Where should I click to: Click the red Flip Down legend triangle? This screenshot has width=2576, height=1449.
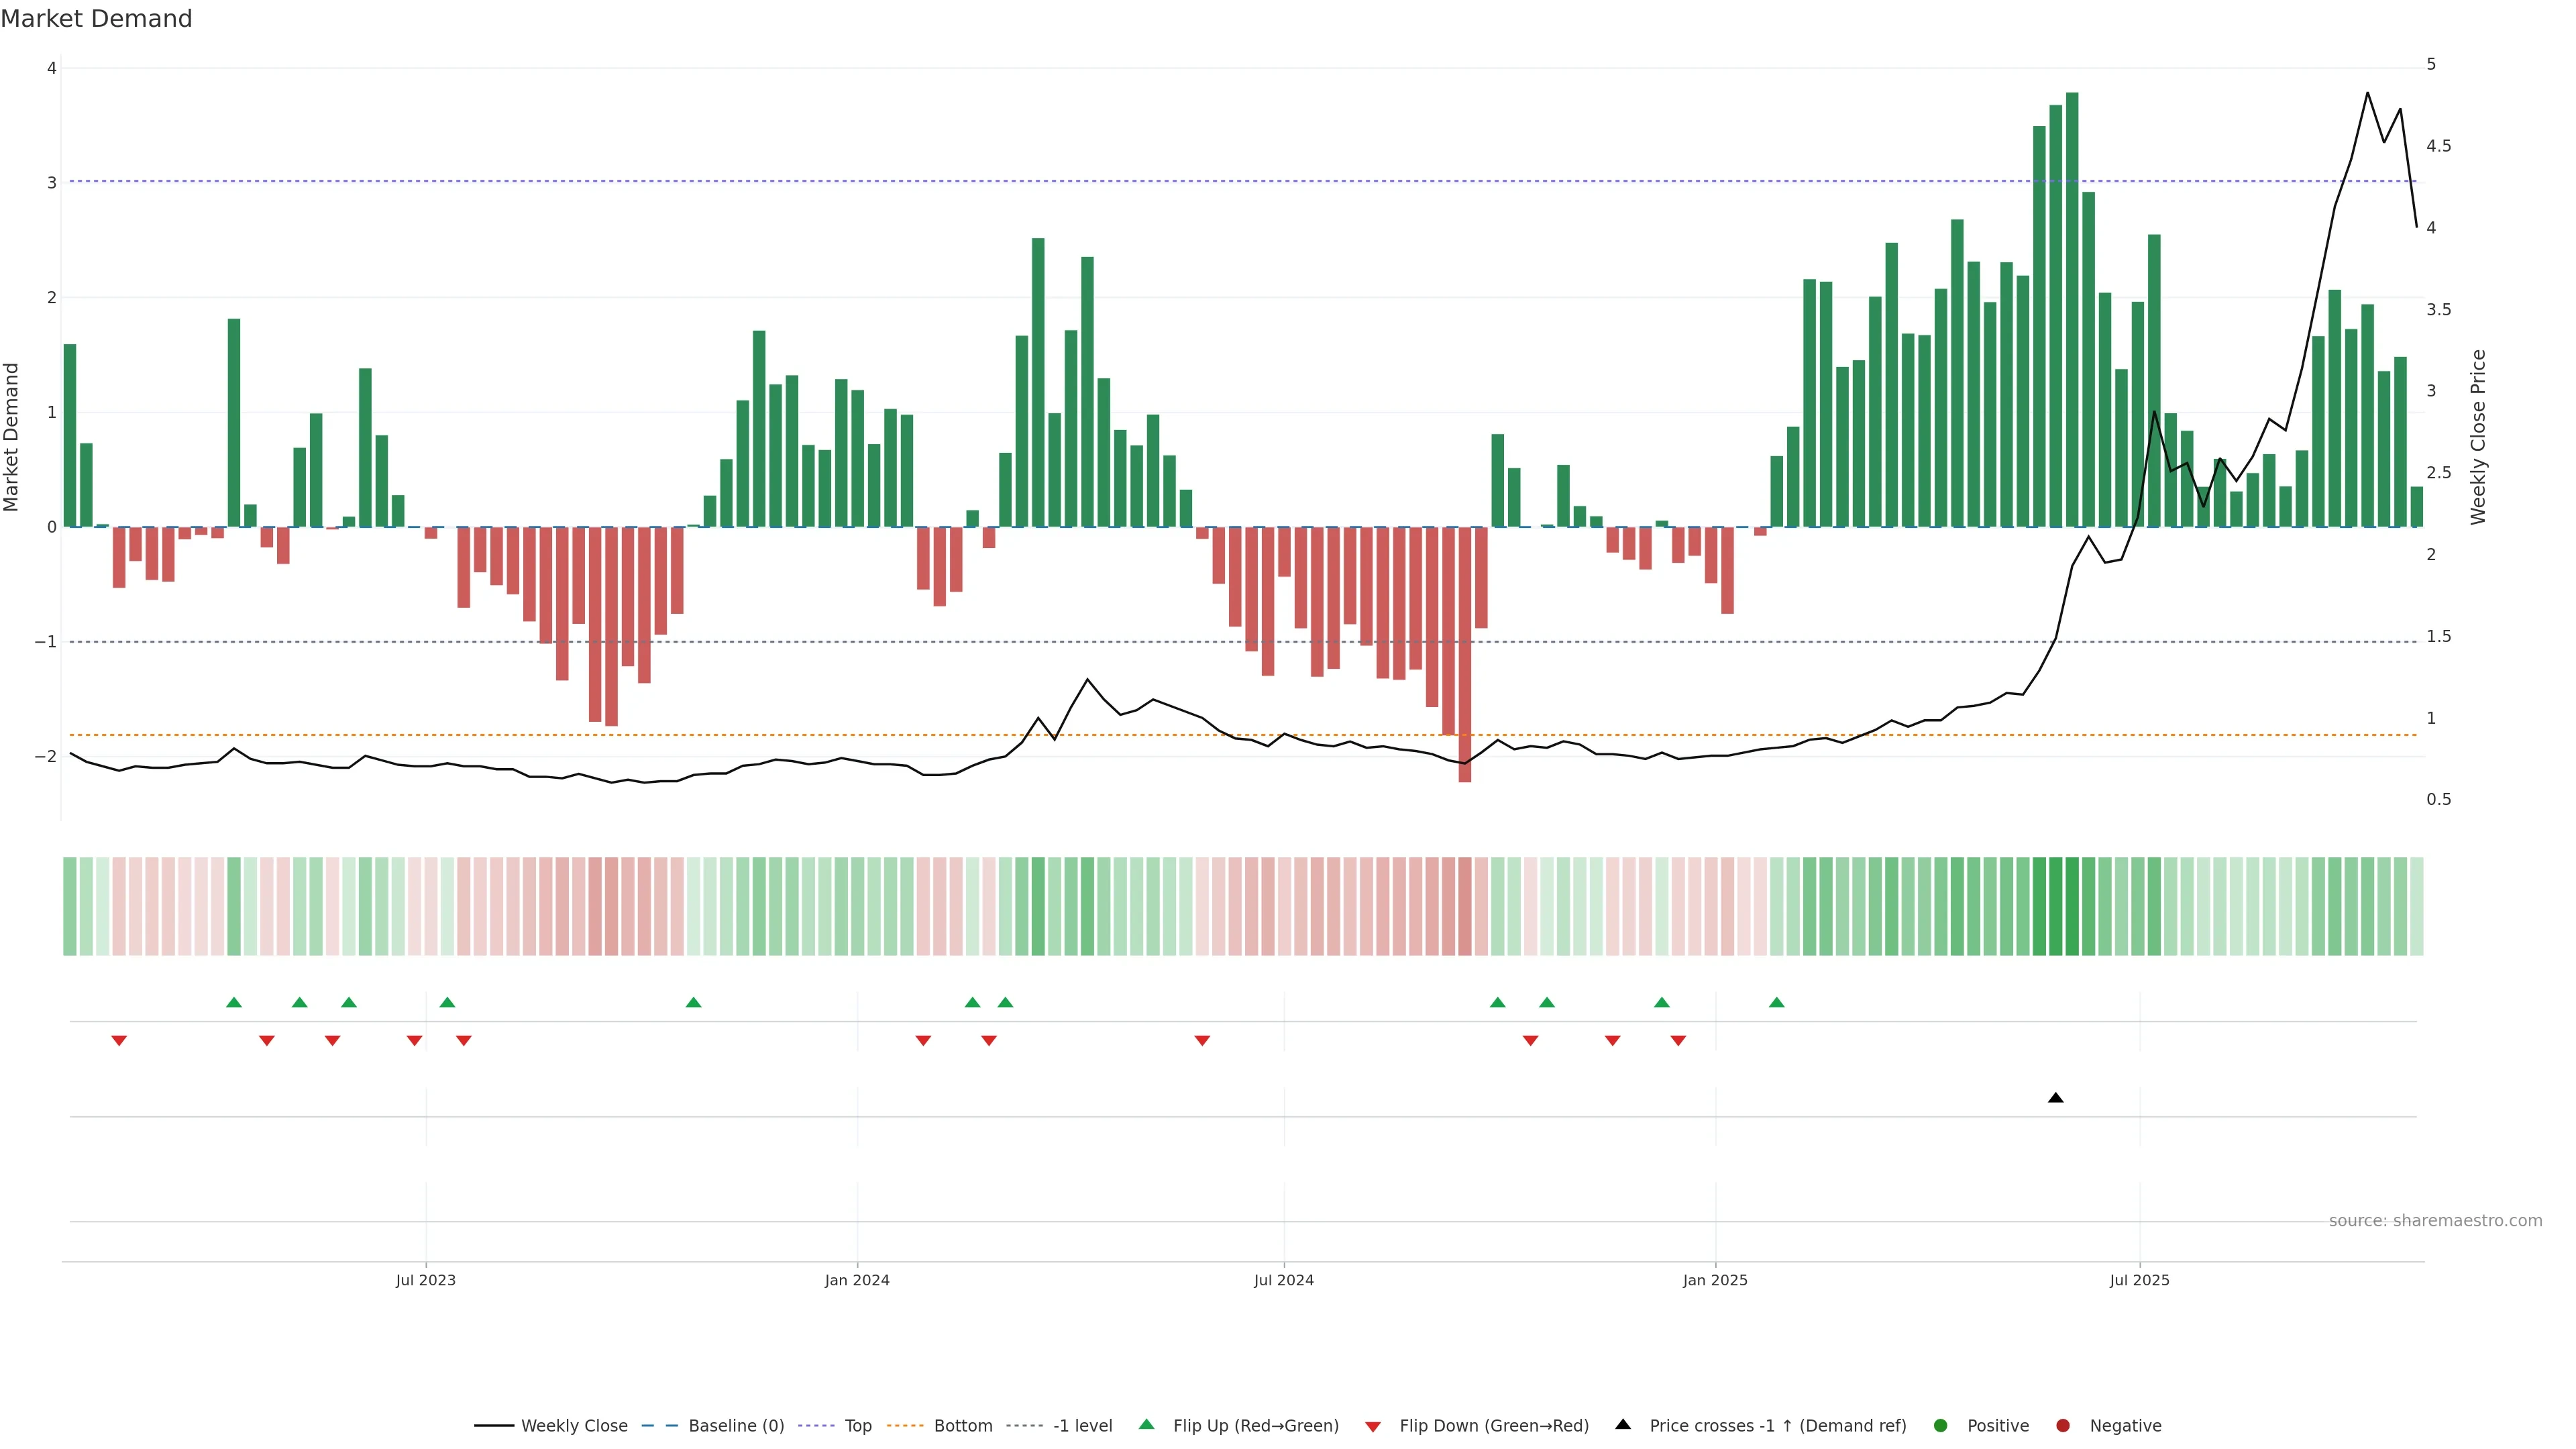[1373, 1426]
